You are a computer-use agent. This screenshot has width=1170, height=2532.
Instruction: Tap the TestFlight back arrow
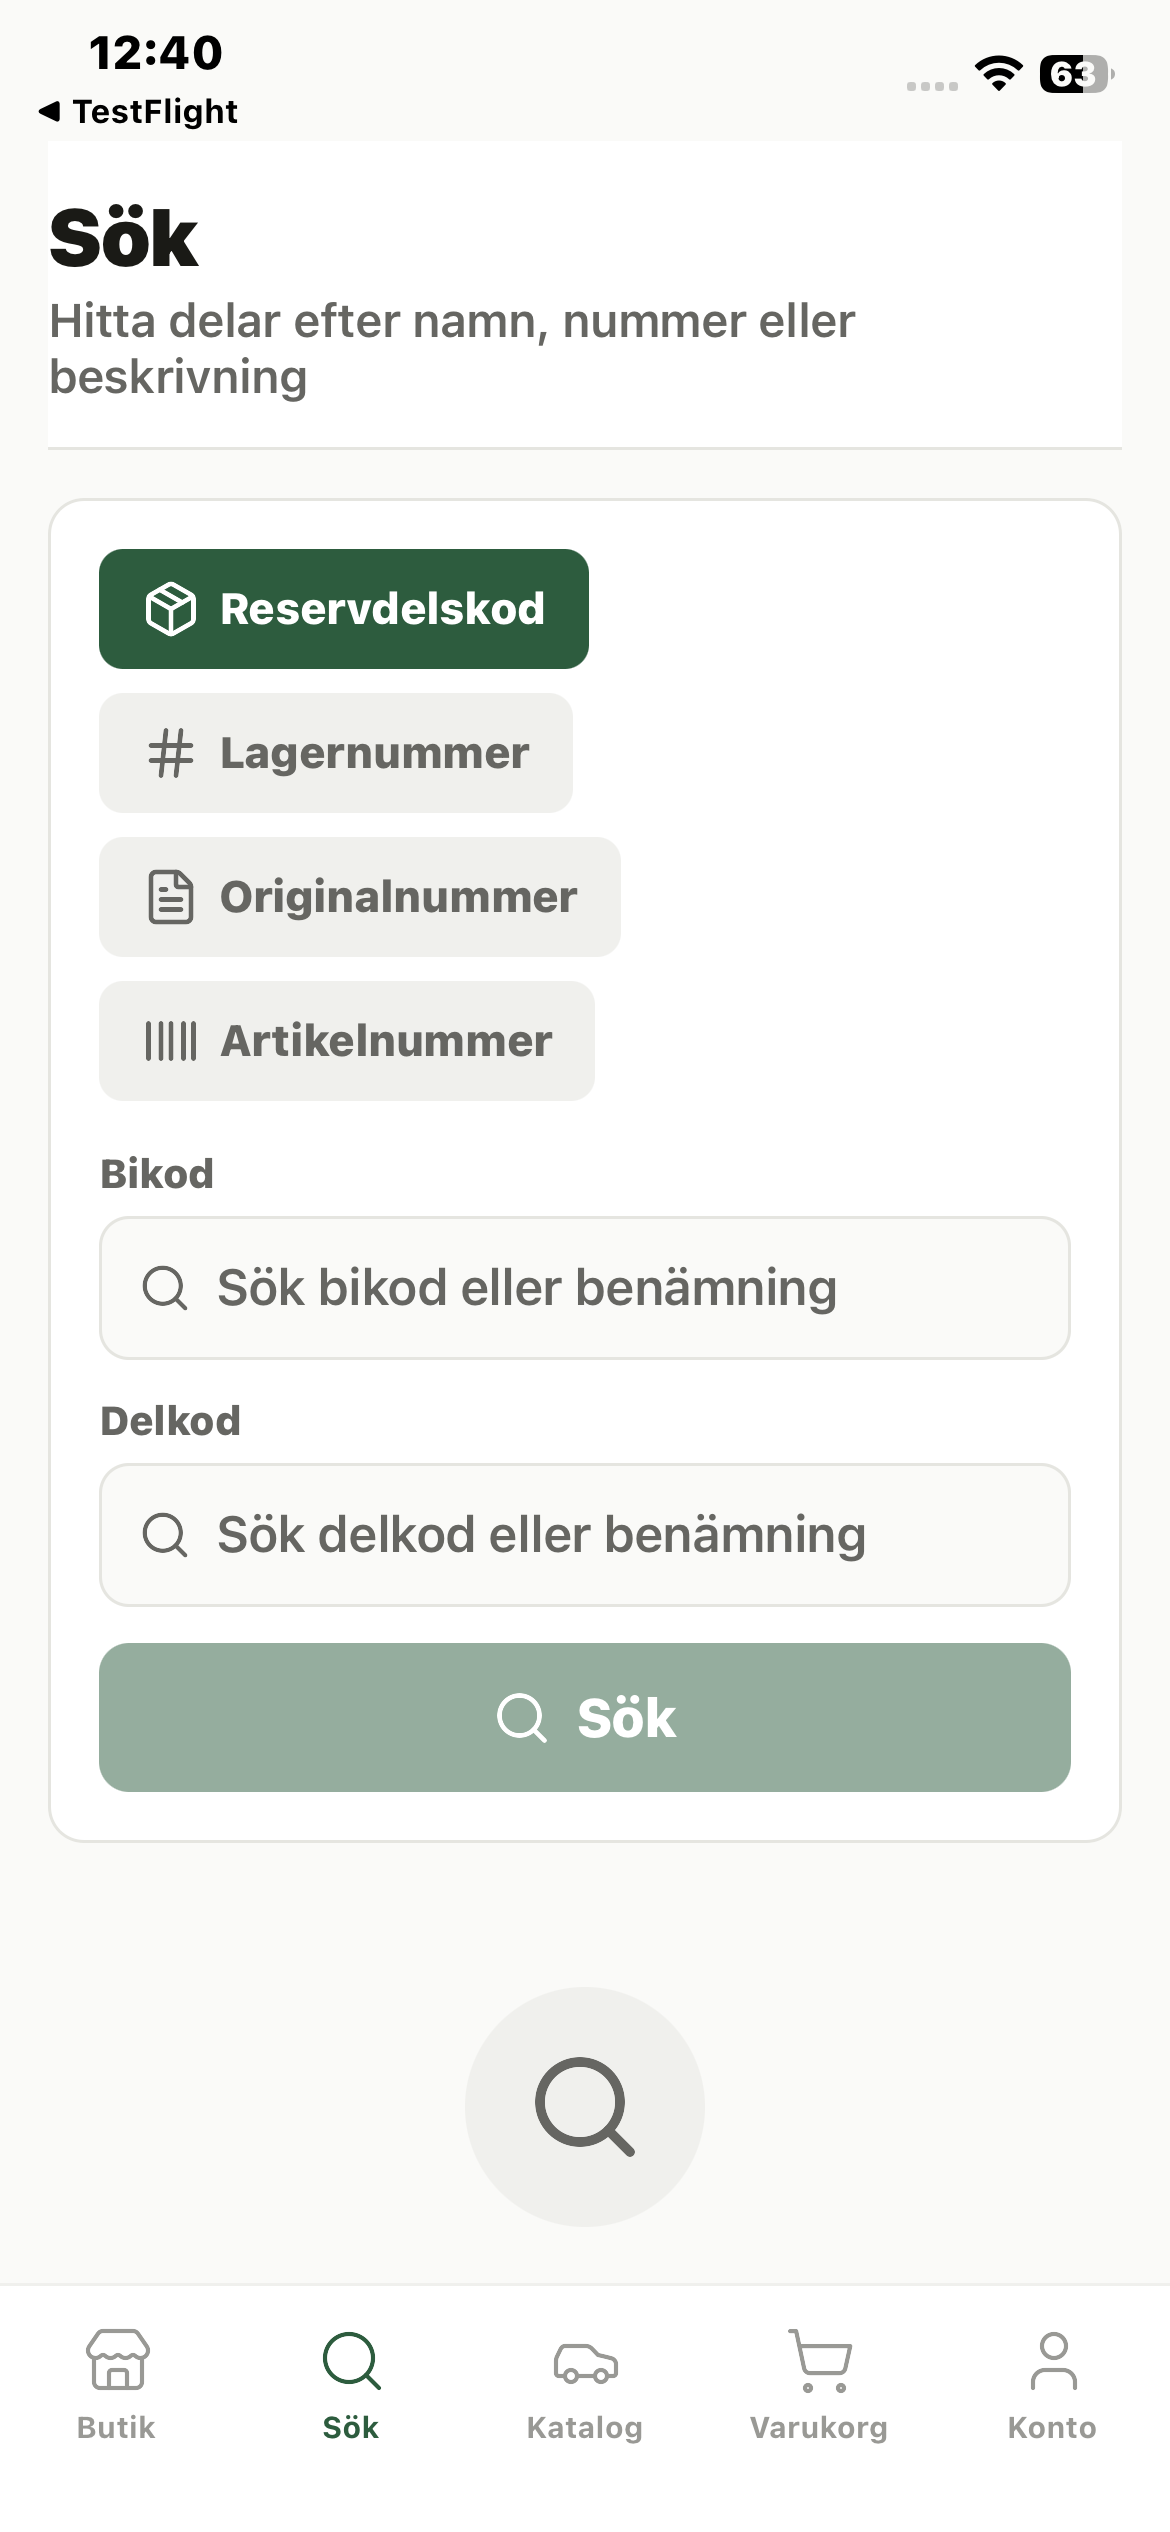(49, 111)
